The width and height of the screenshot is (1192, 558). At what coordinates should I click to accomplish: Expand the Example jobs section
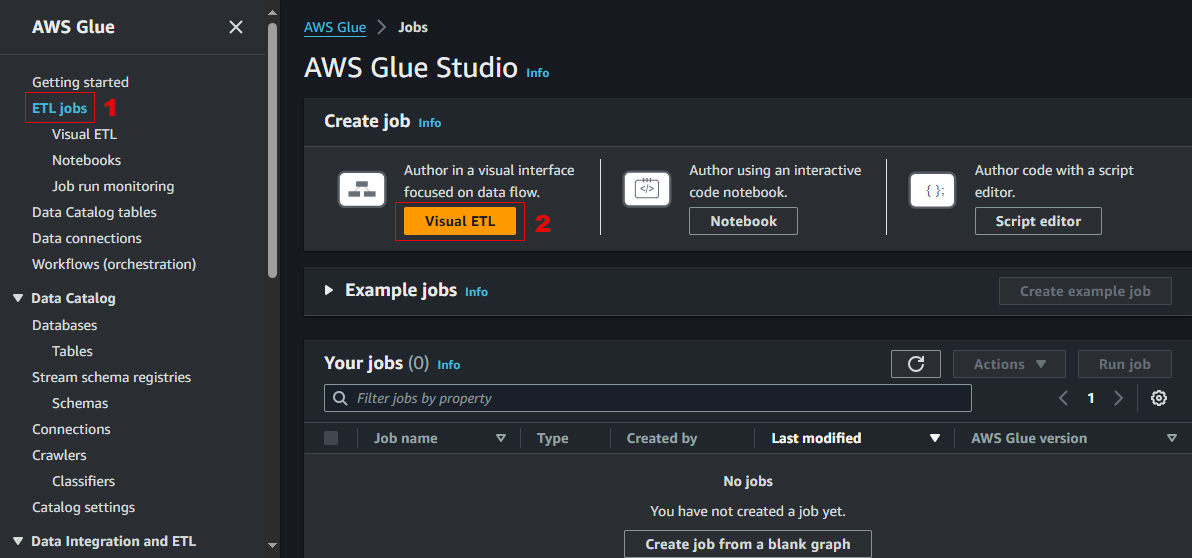[329, 290]
